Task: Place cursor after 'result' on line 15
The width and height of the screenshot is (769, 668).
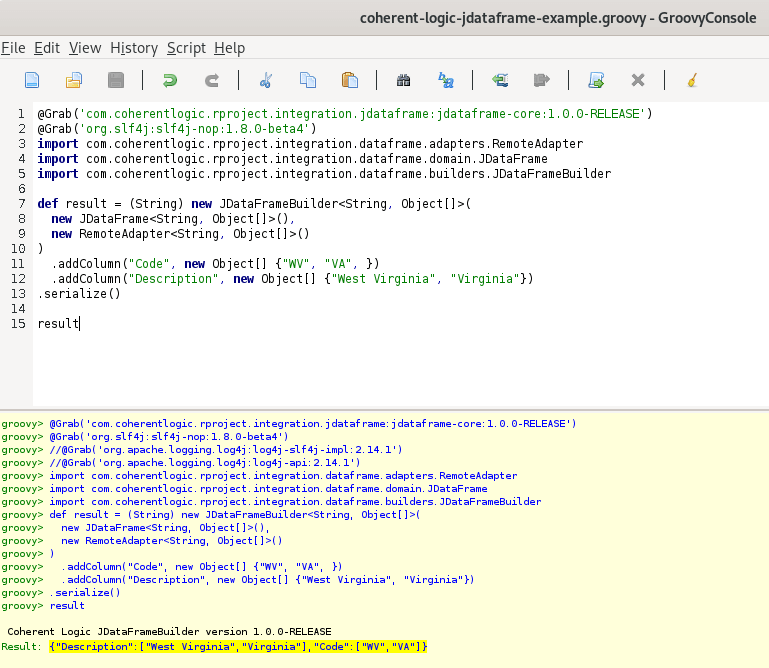Action: 79,324
